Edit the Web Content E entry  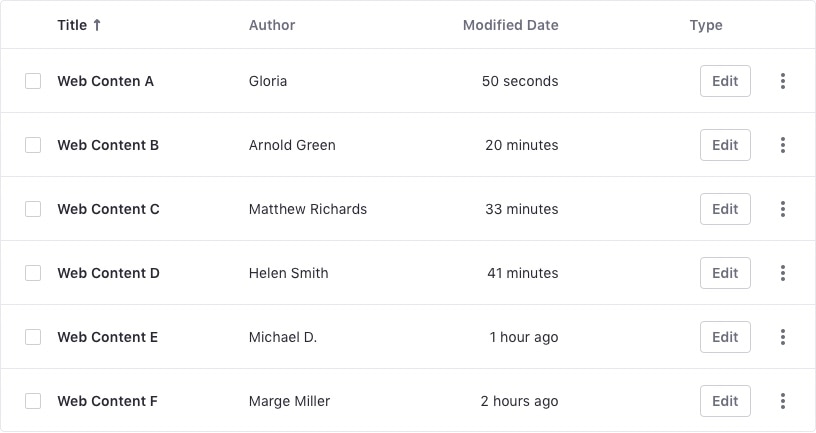tap(725, 337)
